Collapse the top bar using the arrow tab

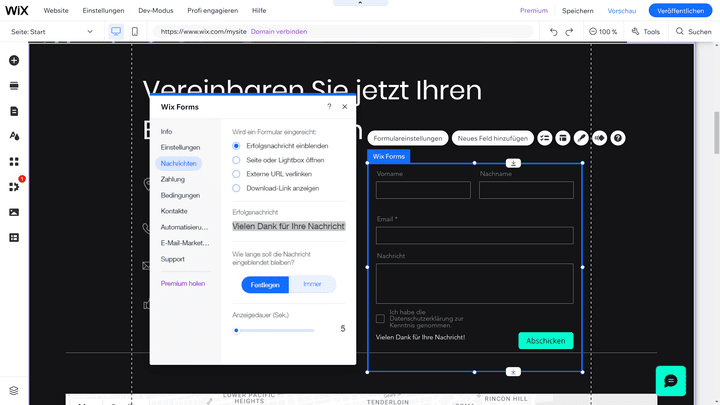(x=360, y=3)
